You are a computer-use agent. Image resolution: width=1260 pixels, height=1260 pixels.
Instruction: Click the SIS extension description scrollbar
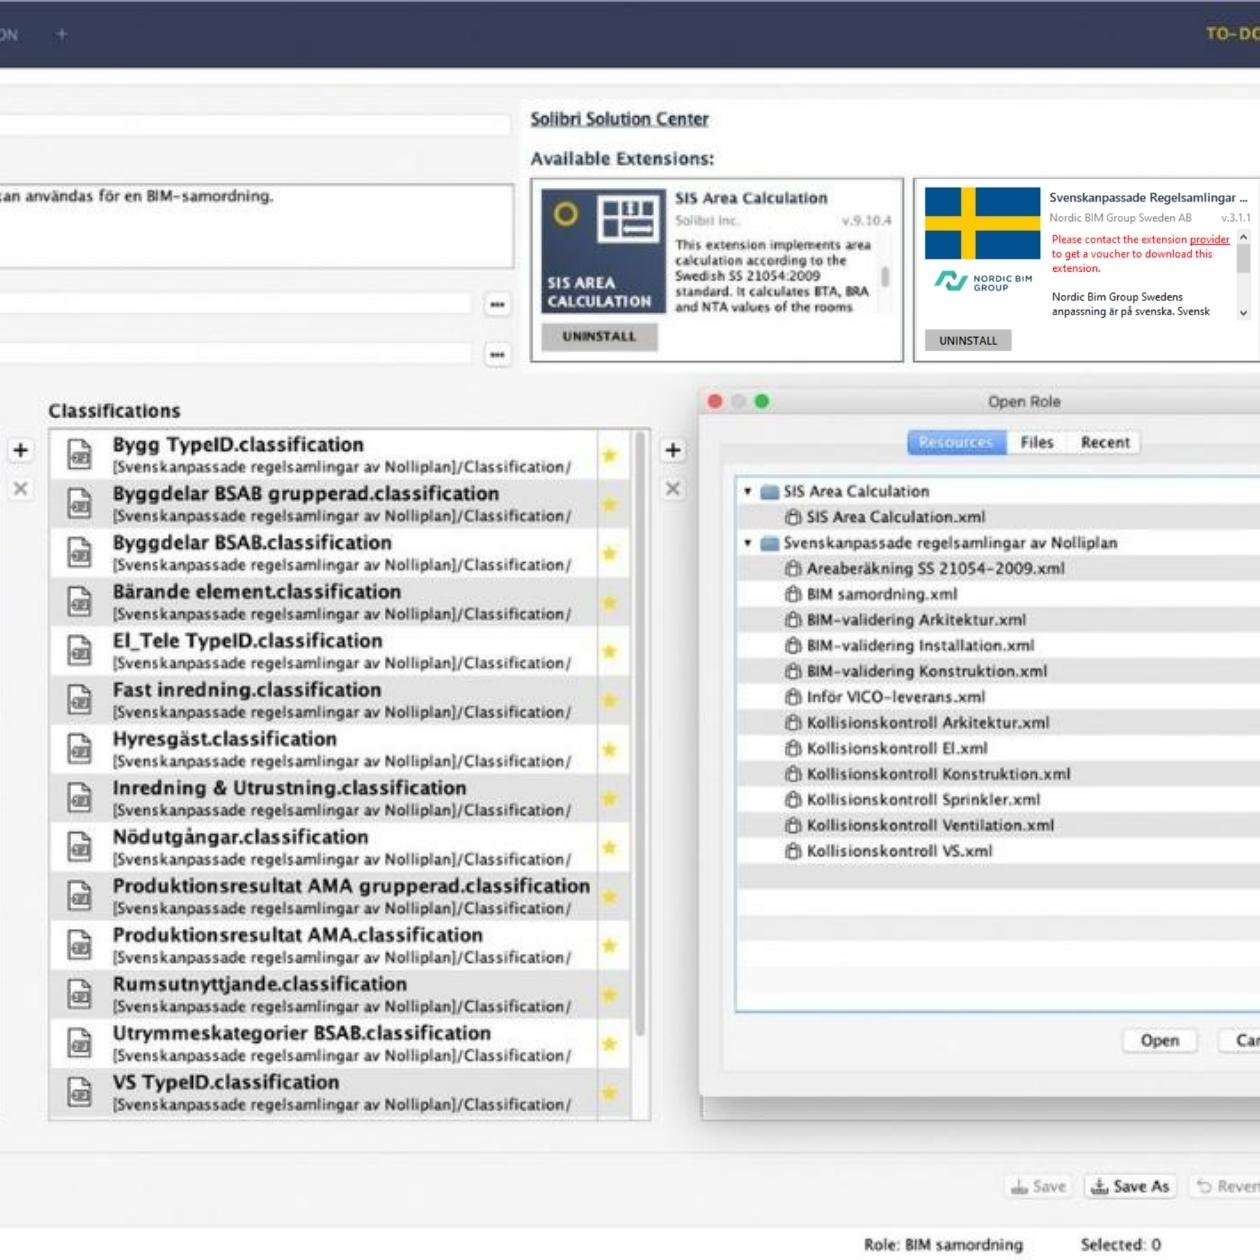tap(885, 277)
